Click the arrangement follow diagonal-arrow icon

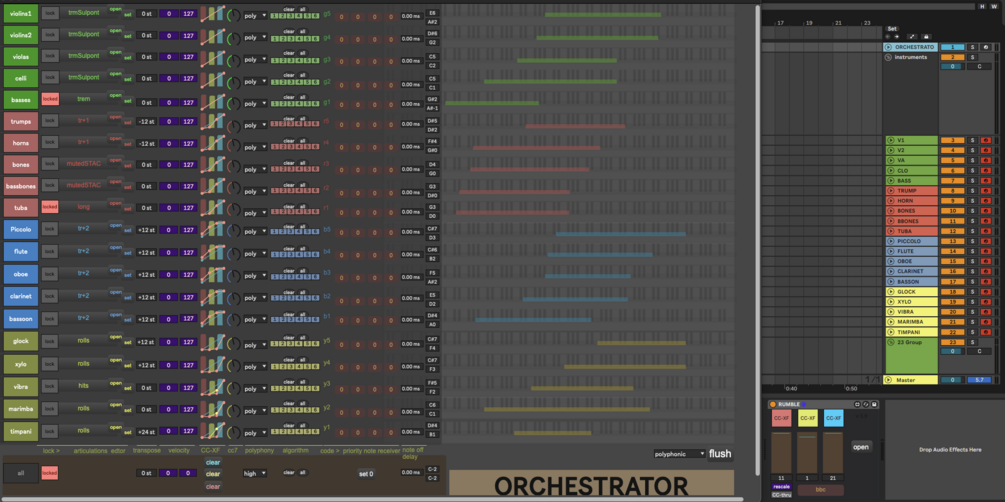coord(911,37)
